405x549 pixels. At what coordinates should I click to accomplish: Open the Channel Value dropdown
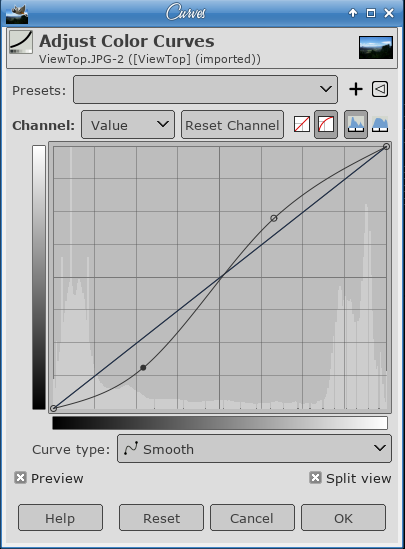coord(128,125)
